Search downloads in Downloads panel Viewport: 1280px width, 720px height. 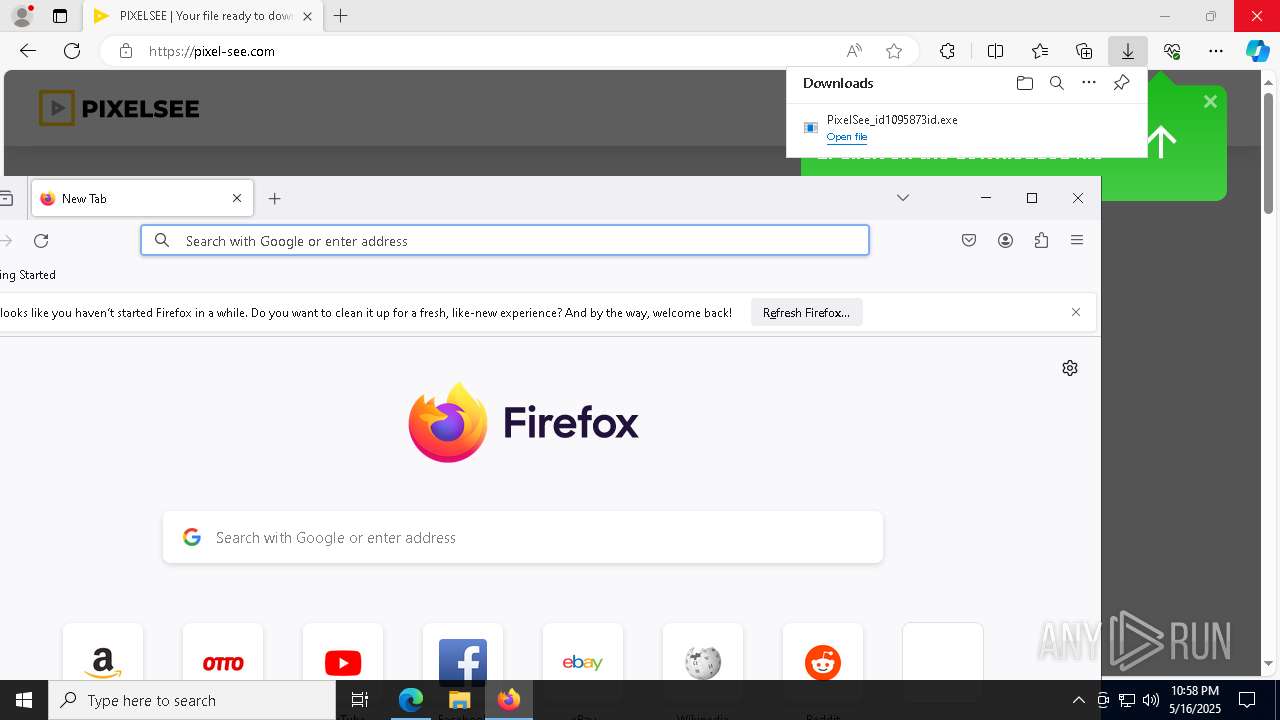(x=1057, y=83)
